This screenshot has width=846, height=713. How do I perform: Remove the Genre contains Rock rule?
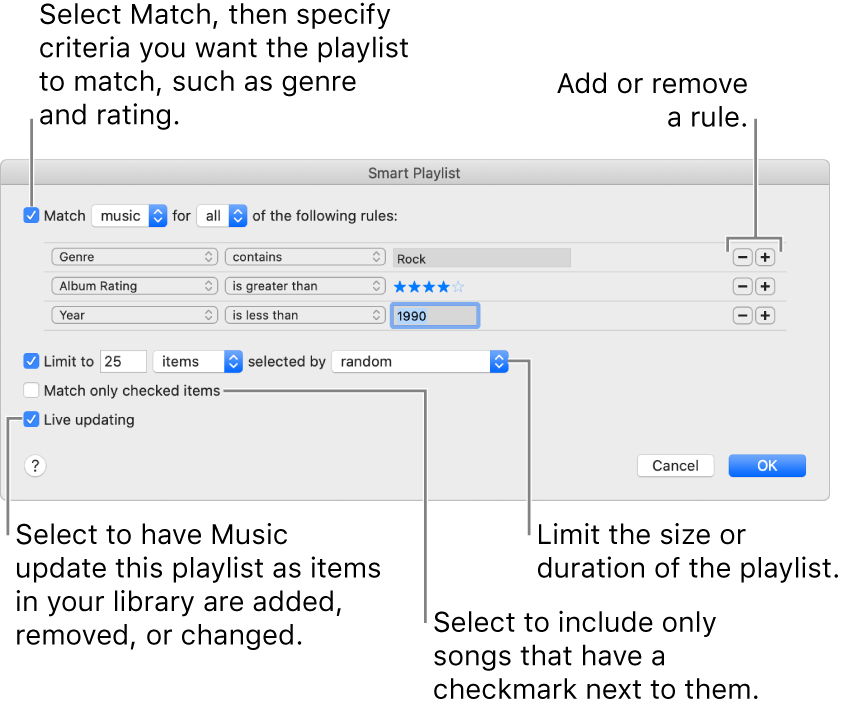click(742, 257)
